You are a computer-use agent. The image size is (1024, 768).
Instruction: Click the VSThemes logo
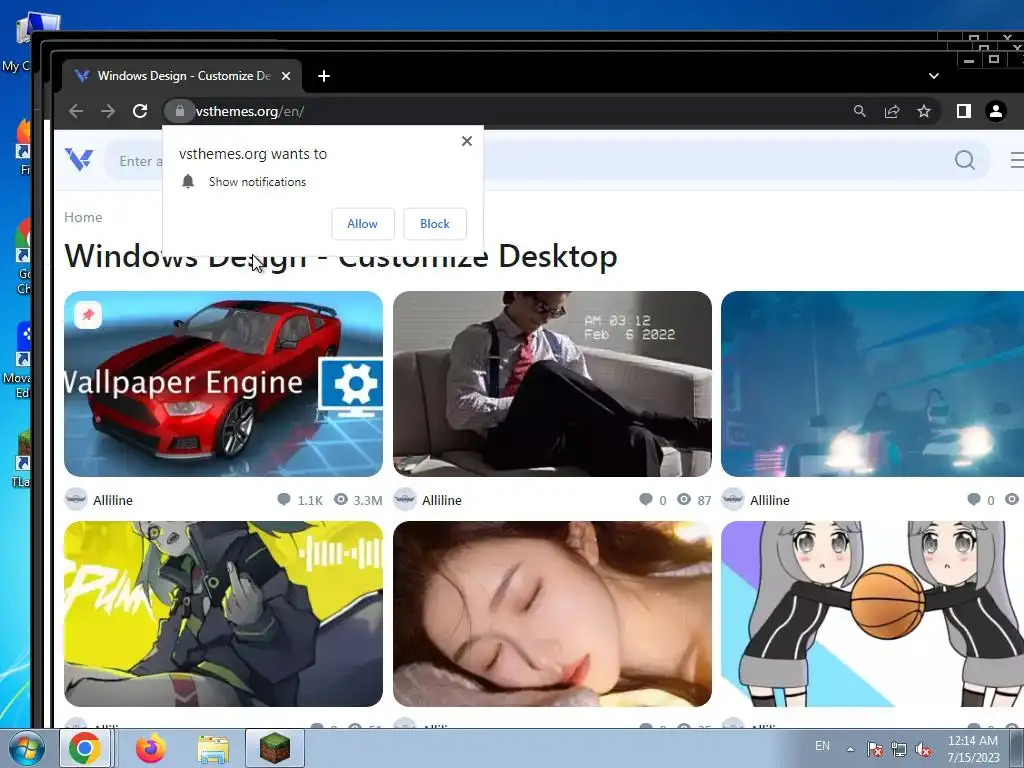pos(79,160)
